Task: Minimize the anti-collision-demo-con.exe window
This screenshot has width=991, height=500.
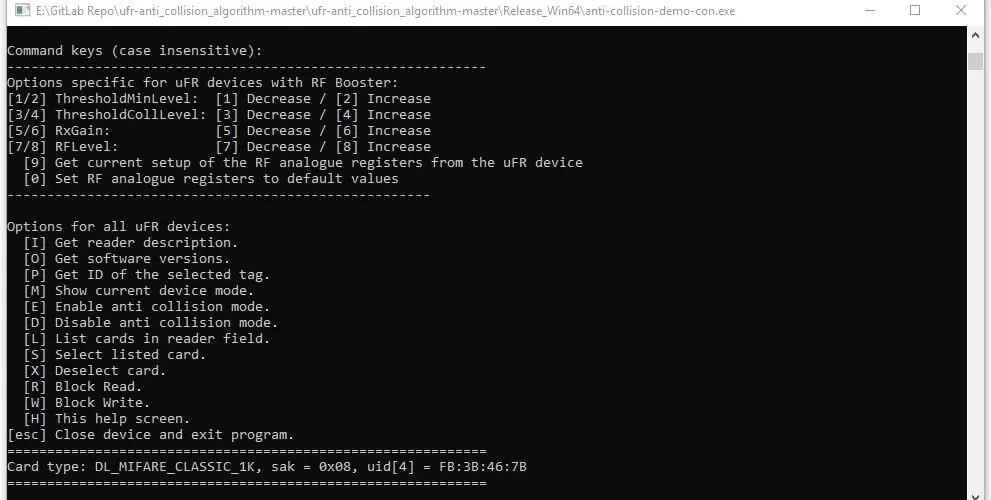Action: coord(870,11)
